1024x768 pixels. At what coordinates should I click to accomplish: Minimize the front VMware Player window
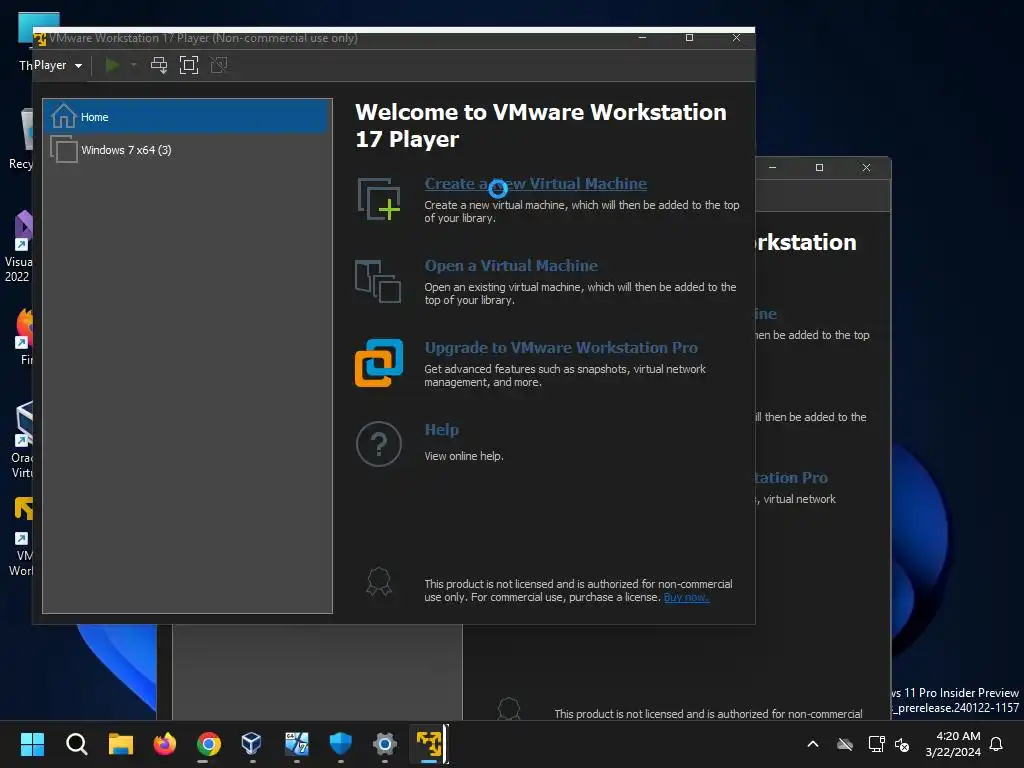coord(642,38)
